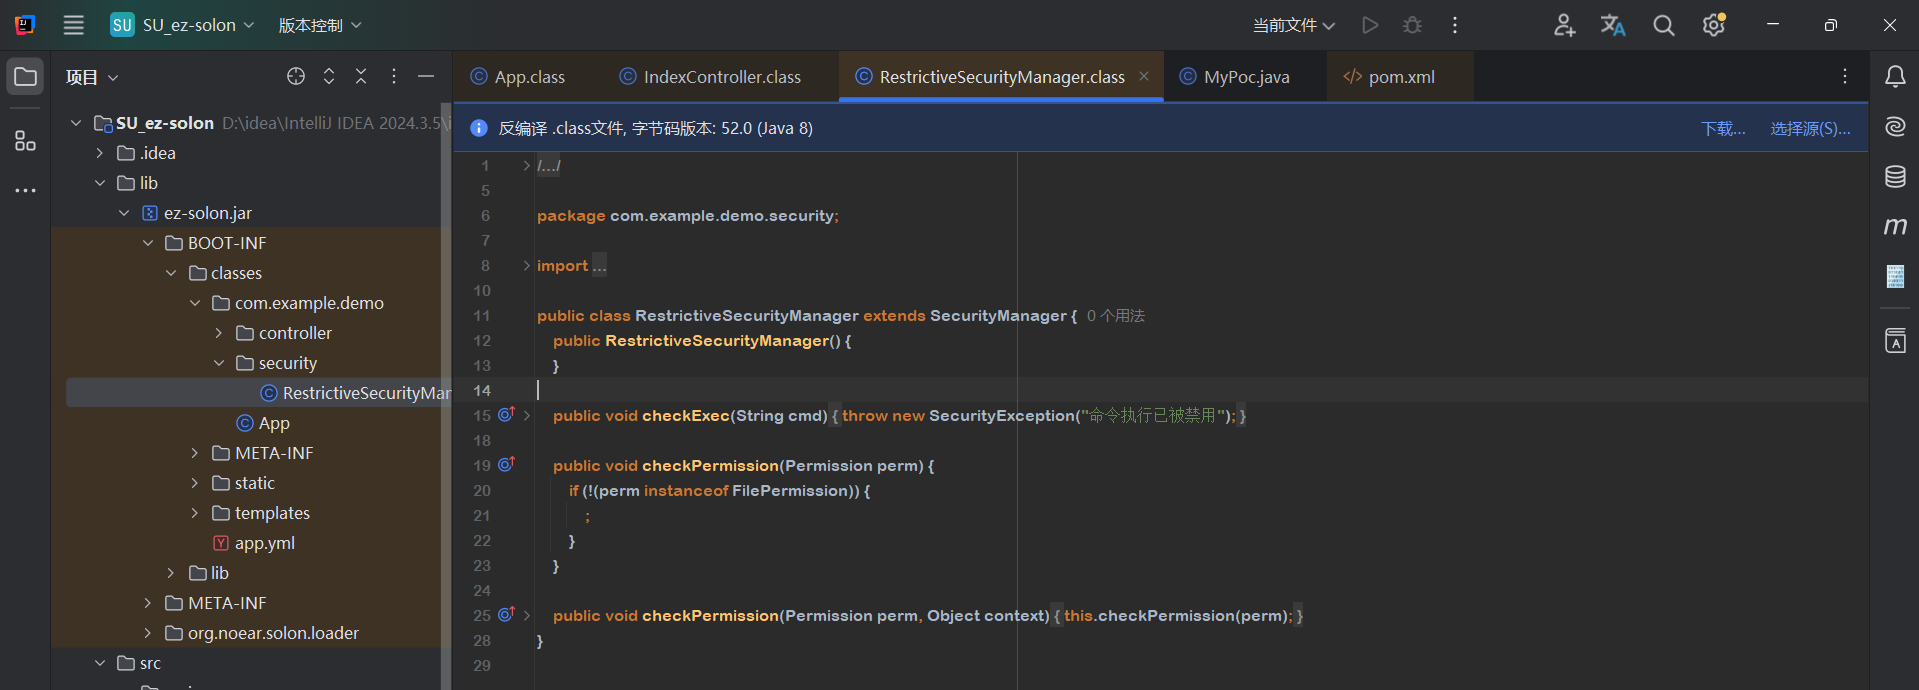The width and height of the screenshot is (1919, 690).
Task: Open Search Everywhere magnifier
Action: [x=1664, y=25]
